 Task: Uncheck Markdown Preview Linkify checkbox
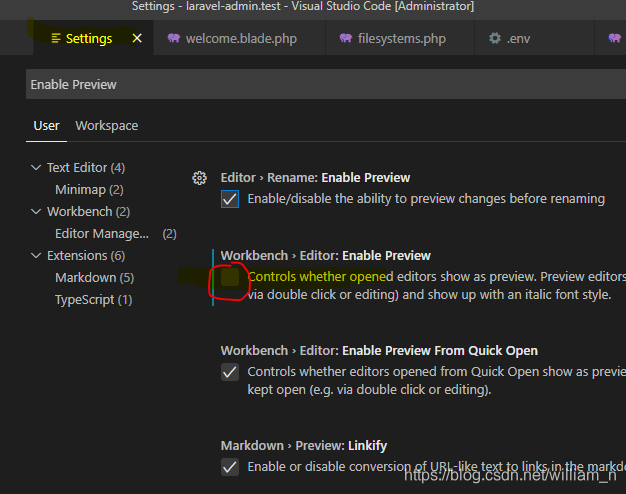click(x=230, y=467)
